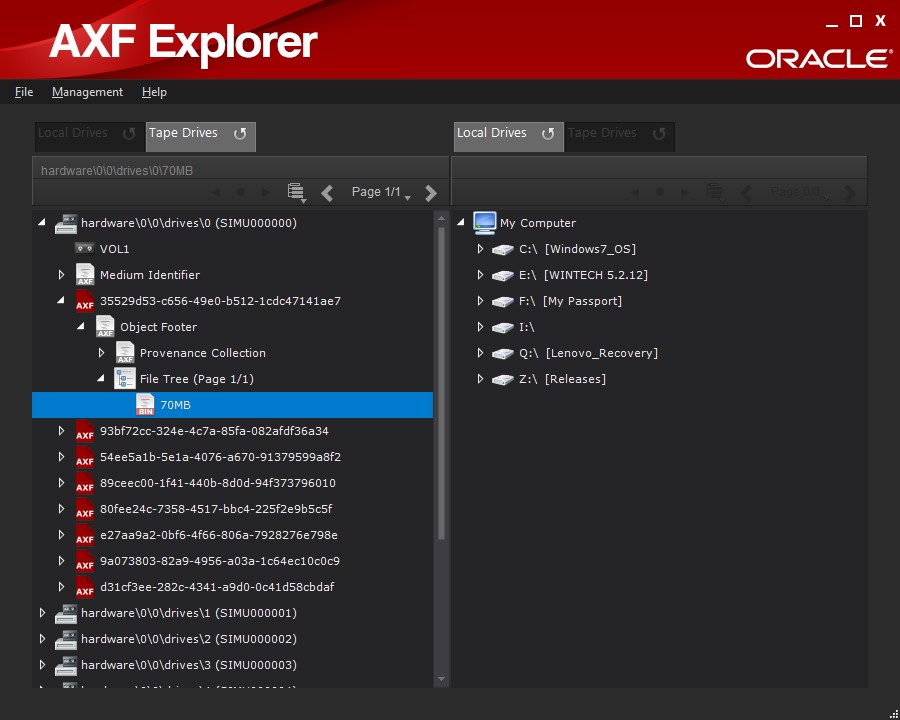
Task: Click the F:\ My Passport drive icon
Action: click(503, 301)
